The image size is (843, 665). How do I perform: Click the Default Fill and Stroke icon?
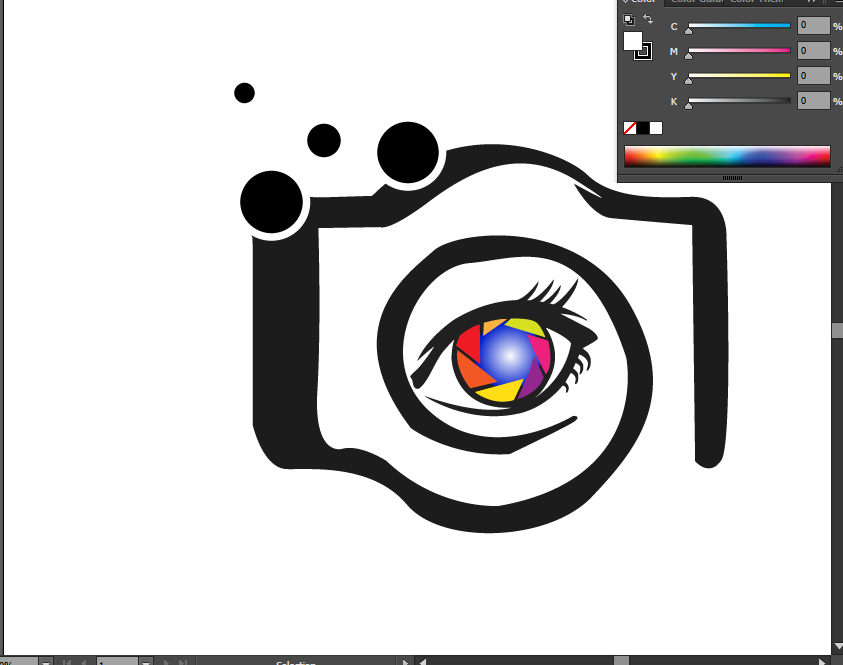(628, 20)
